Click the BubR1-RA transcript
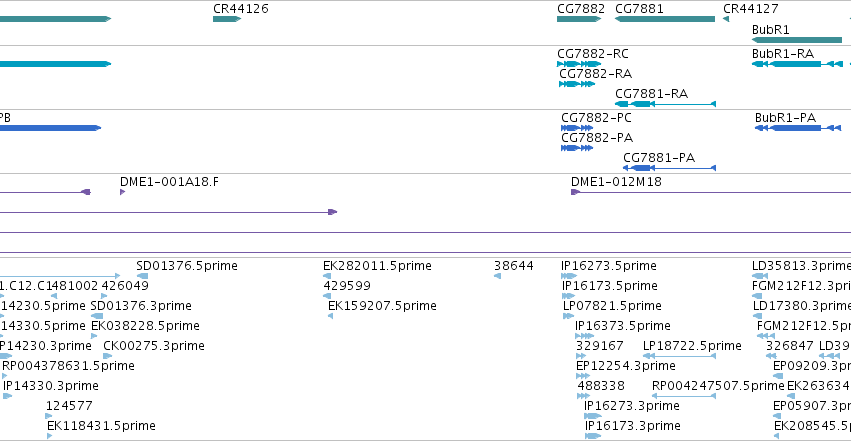 [797, 64]
